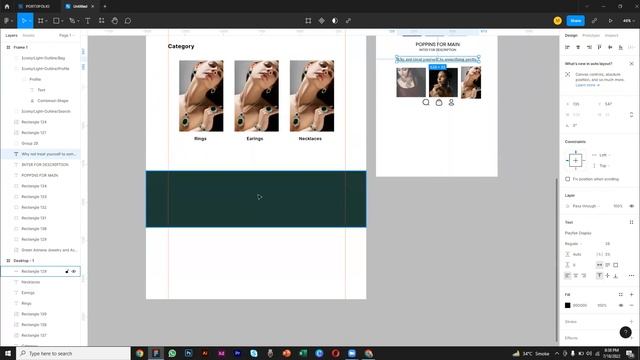This screenshot has width=640, height=360.
Task: Enable Fix position when scrolling
Action: pyautogui.click(x=567, y=179)
